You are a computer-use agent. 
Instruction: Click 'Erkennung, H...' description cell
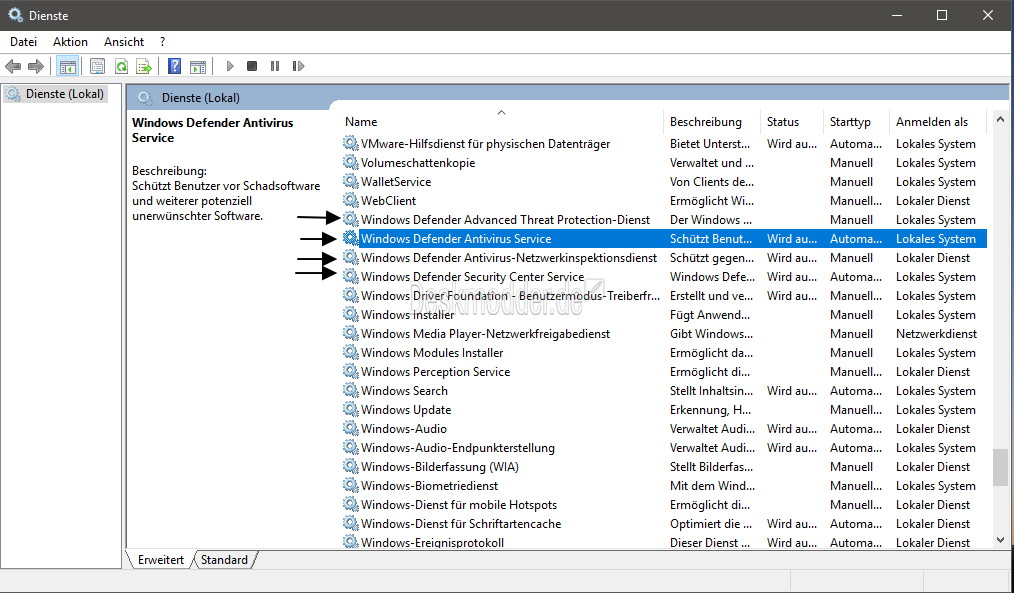coord(710,409)
